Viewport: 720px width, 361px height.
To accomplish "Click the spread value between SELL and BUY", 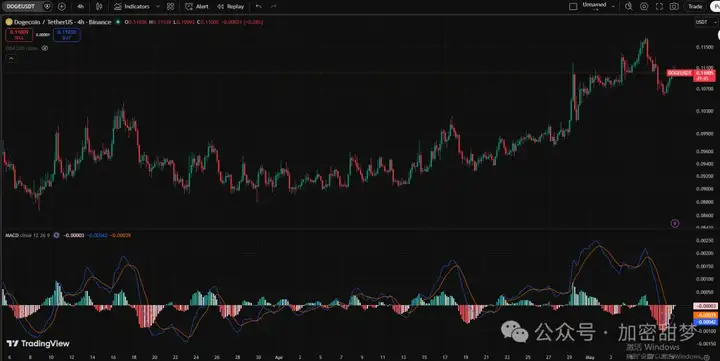I will click(x=43, y=35).
